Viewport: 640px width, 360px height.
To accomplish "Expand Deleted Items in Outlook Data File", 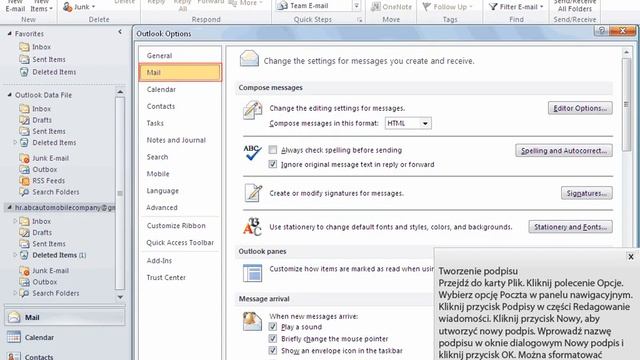I will click(x=15, y=142).
